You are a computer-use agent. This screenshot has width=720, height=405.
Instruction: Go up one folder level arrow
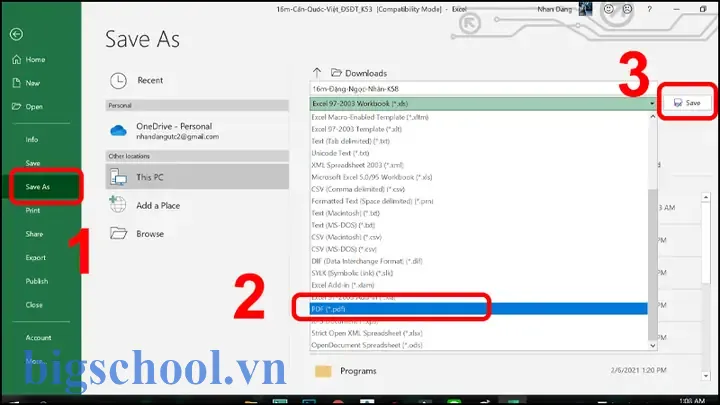317,73
